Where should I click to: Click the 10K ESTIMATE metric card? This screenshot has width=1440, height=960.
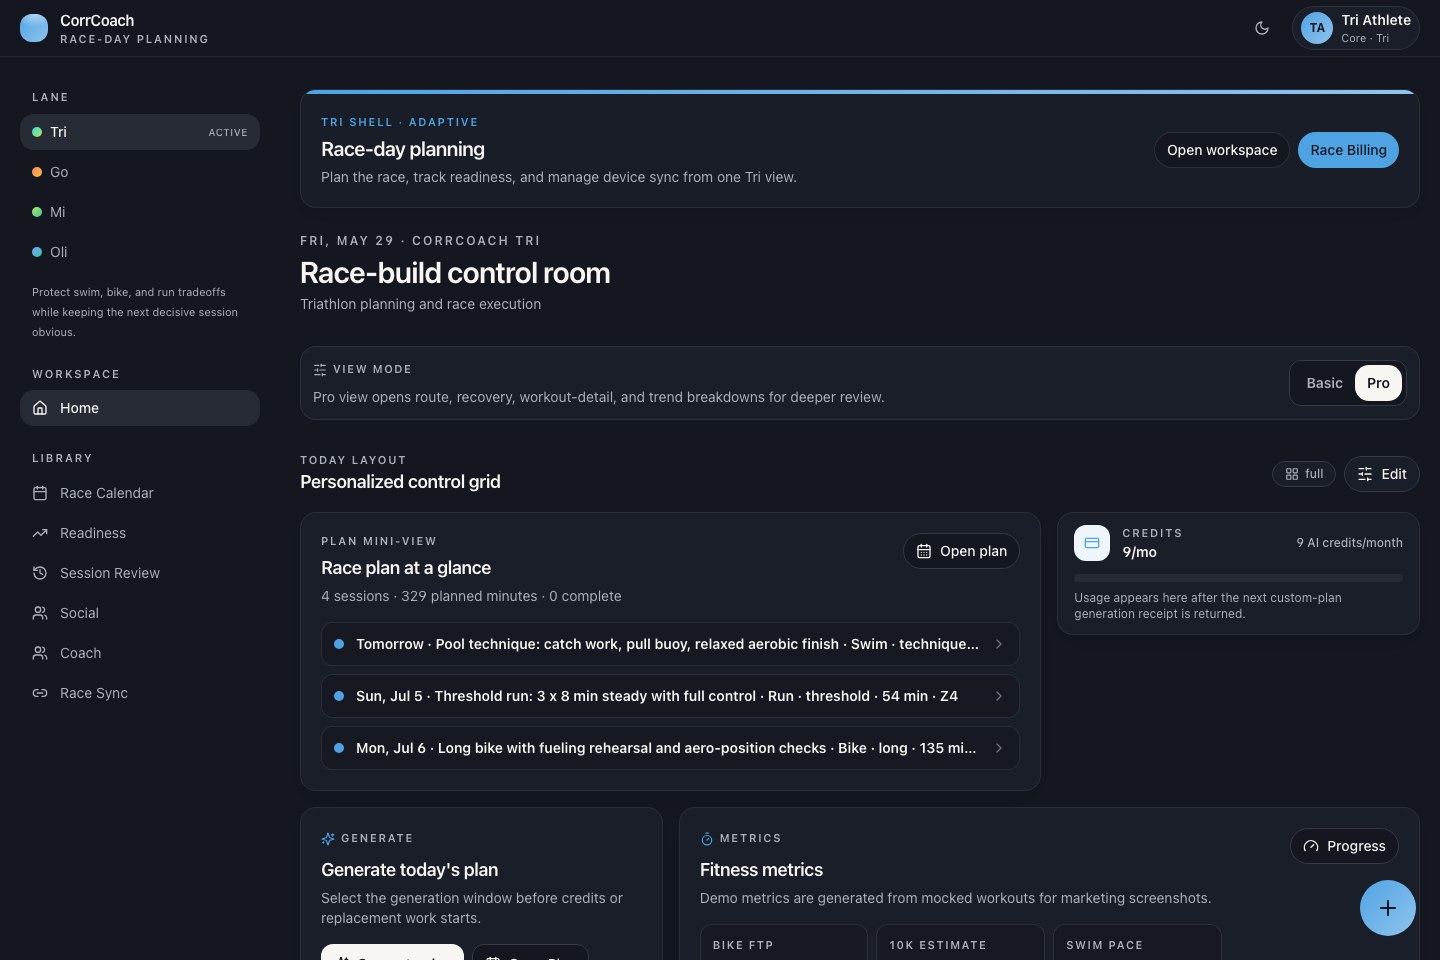(x=960, y=942)
